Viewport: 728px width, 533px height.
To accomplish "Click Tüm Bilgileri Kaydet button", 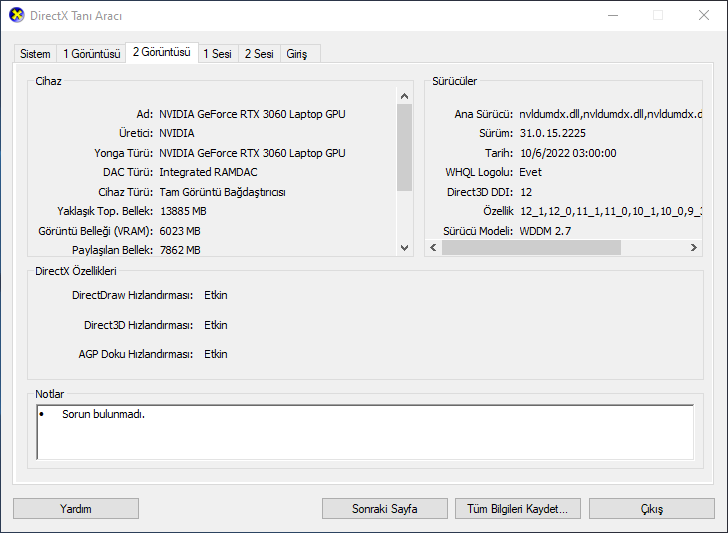I will coord(517,509).
